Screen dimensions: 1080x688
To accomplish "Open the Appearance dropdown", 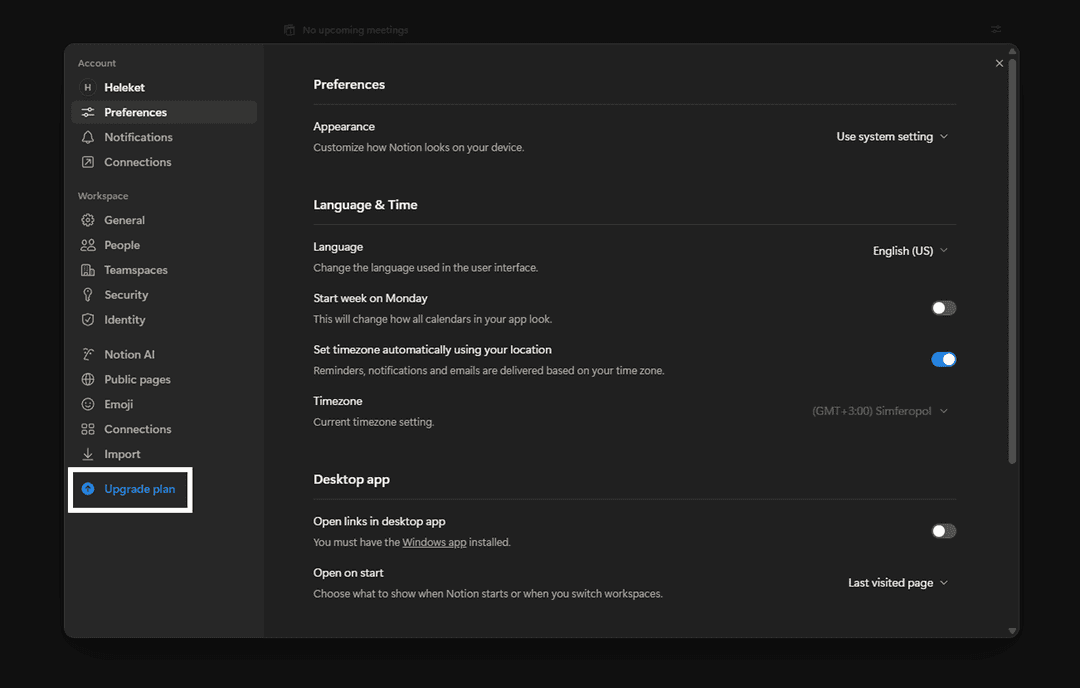I will (x=891, y=137).
